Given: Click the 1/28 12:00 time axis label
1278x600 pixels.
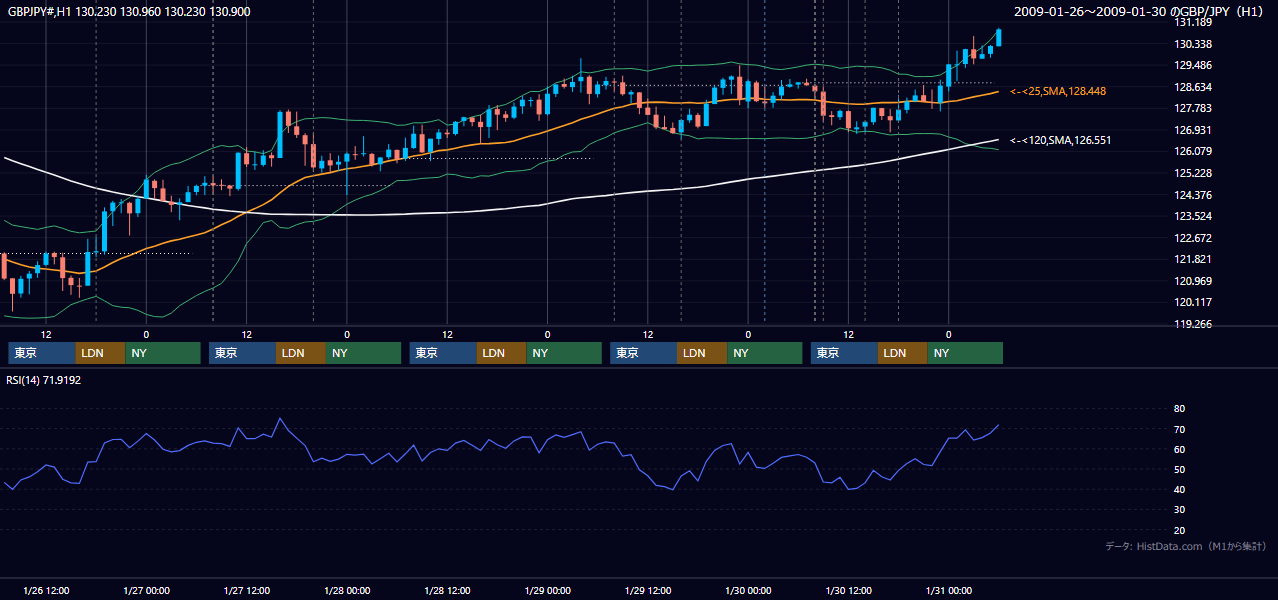Looking at the screenshot, I should [447, 590].
